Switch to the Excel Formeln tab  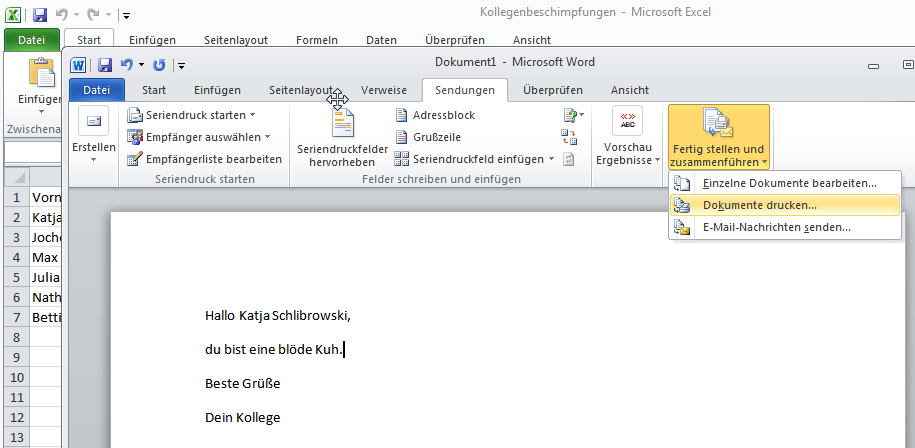(x=317, y=40)
